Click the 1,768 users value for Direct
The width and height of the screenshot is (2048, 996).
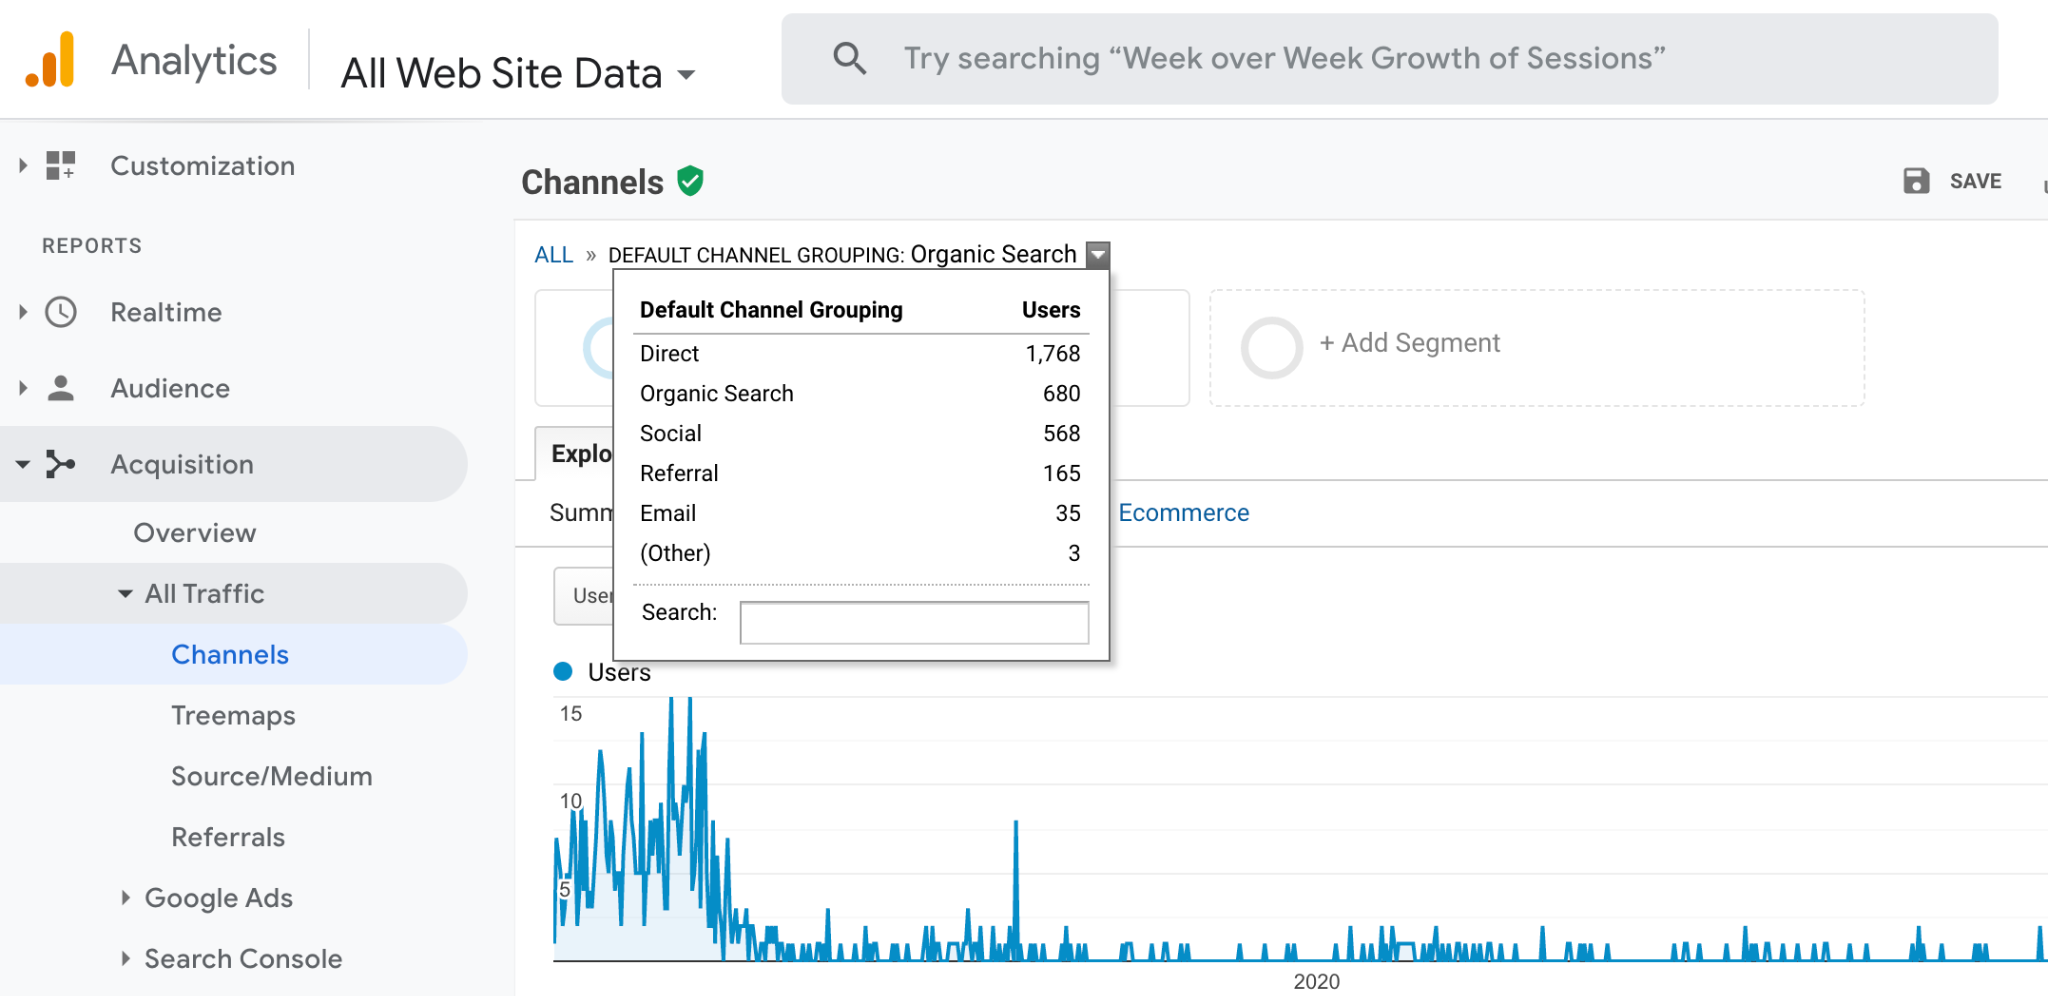pyautogui.click(x=1053, y=353)
